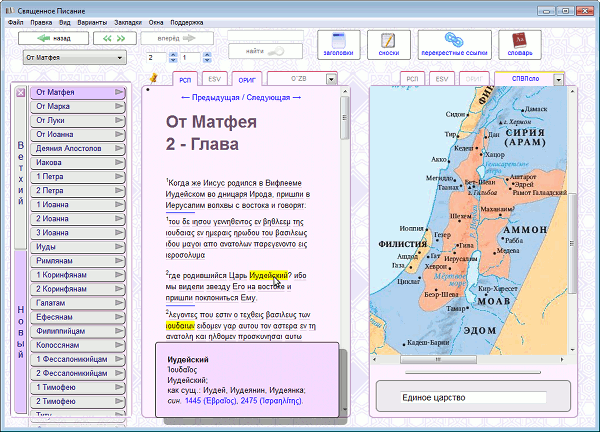
Task: Click the Единое царство map caption field
Action: tap(472, 398)
